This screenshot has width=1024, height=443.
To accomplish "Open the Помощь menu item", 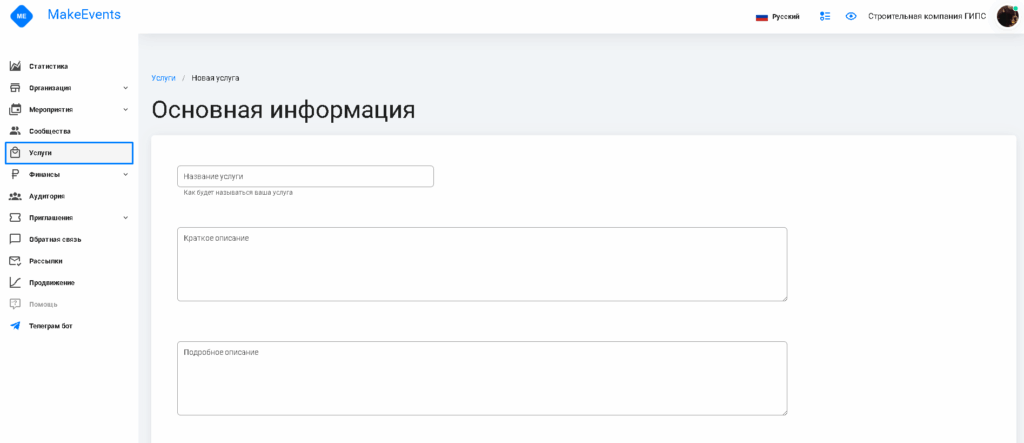I will pos(43,304).
